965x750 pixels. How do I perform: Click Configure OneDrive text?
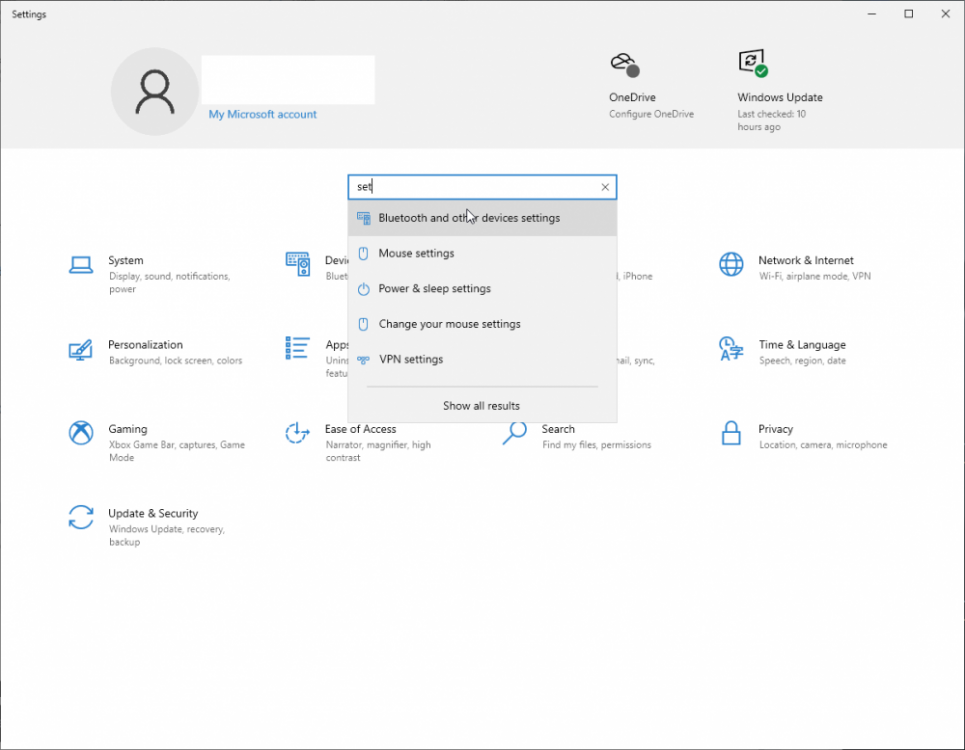pyautogui.click(x=651, y=114)
